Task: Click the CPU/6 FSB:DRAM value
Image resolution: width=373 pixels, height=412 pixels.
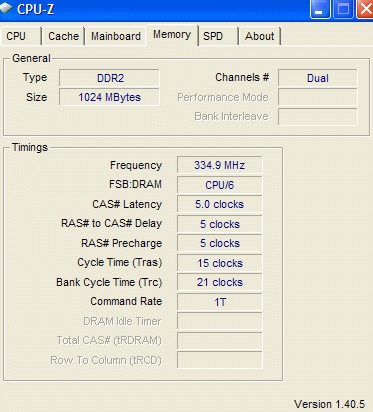Action: [x=220, y=185]
